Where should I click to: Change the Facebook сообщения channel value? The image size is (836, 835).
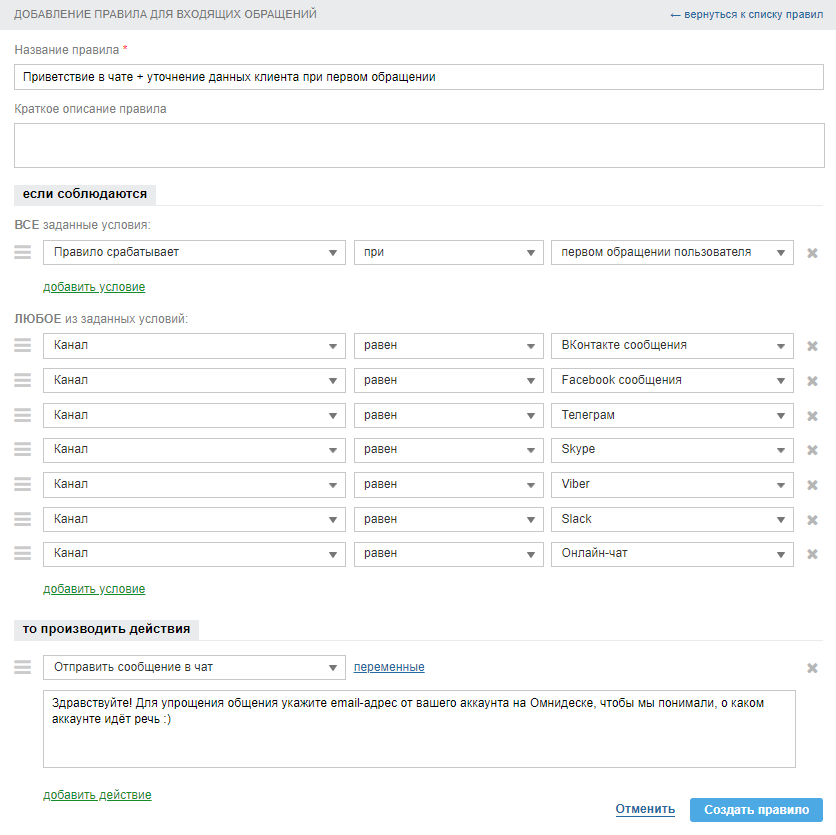(x=672, y=380)
